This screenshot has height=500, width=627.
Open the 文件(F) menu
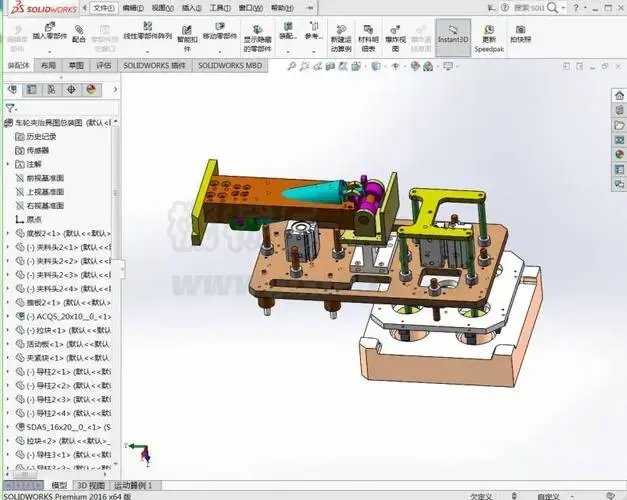[104, 8]
